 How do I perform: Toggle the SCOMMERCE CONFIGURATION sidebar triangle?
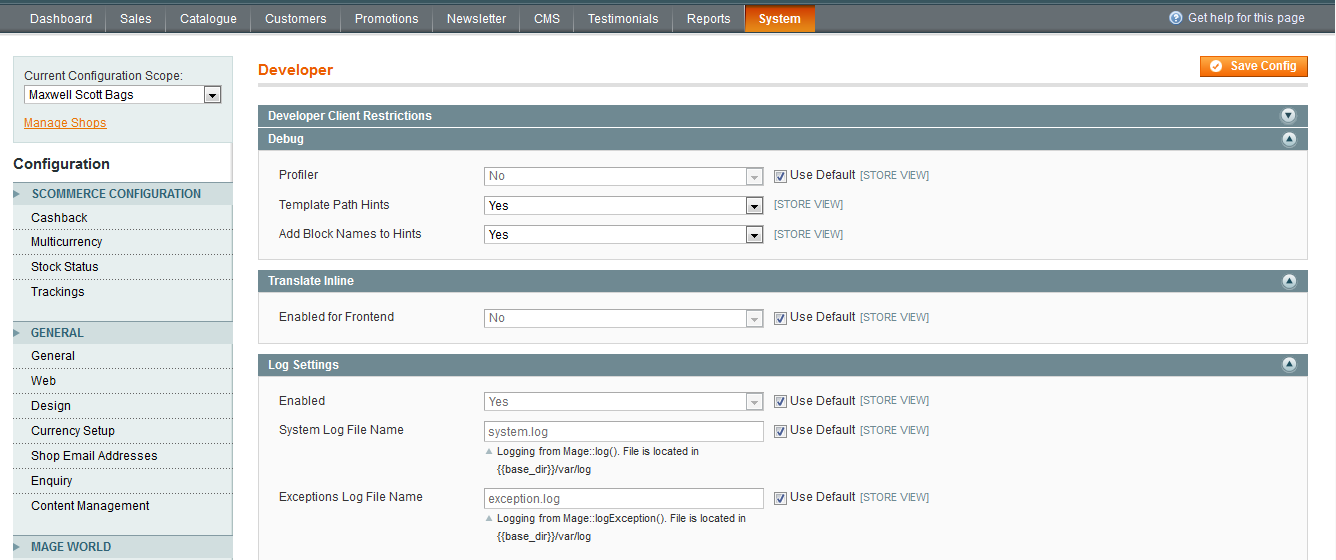18,194
